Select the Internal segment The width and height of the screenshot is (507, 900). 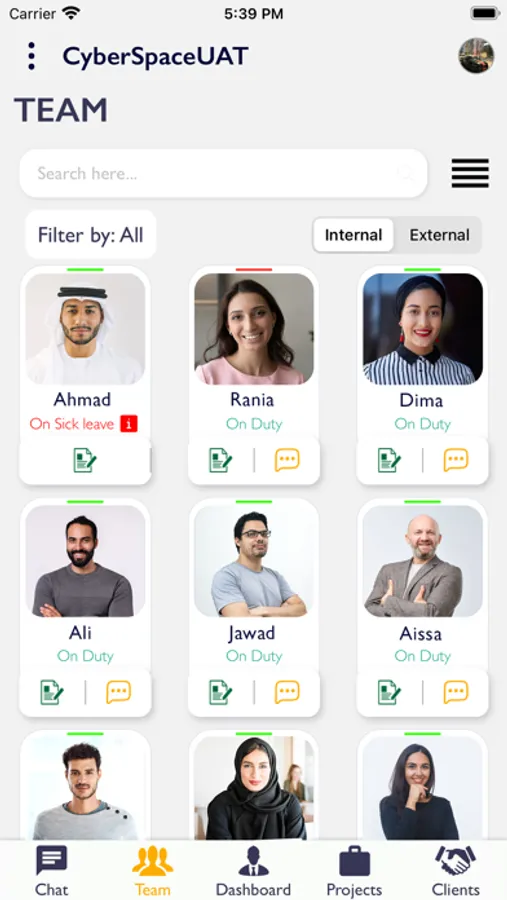[353, 235]
